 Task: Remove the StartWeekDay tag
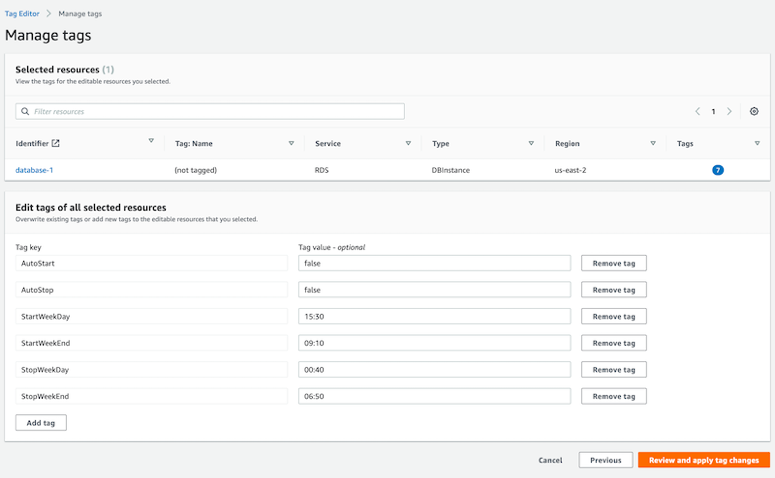point(614,316)
